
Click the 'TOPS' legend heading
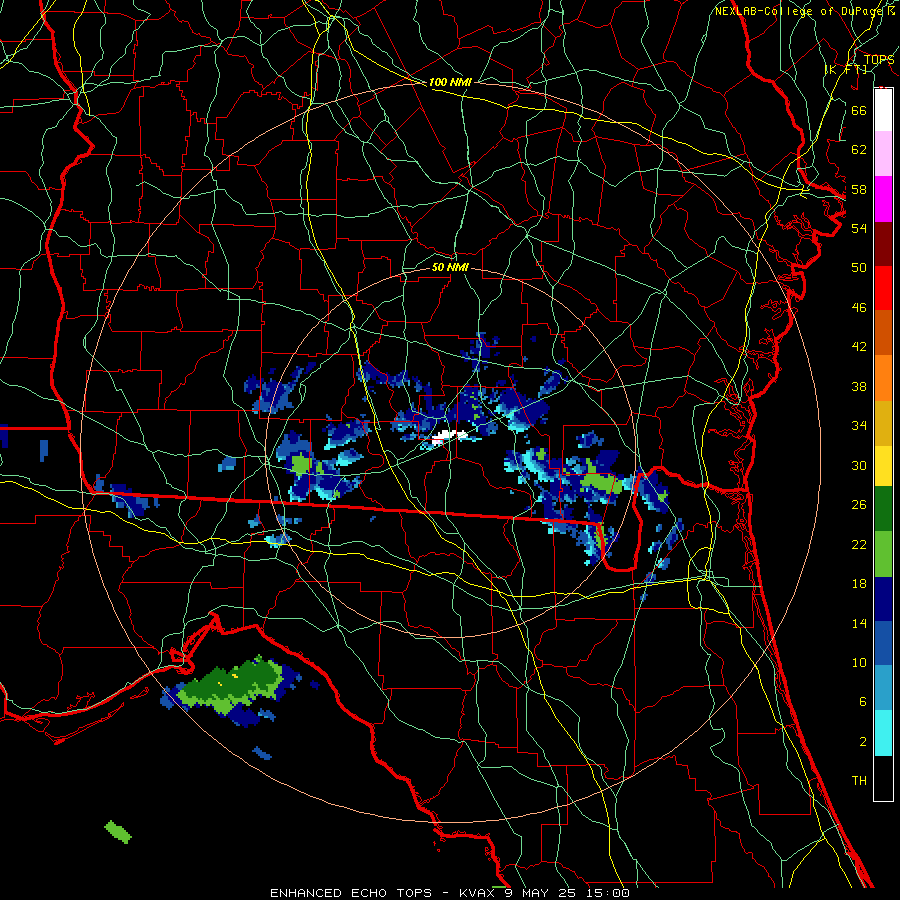coord(879,59)
